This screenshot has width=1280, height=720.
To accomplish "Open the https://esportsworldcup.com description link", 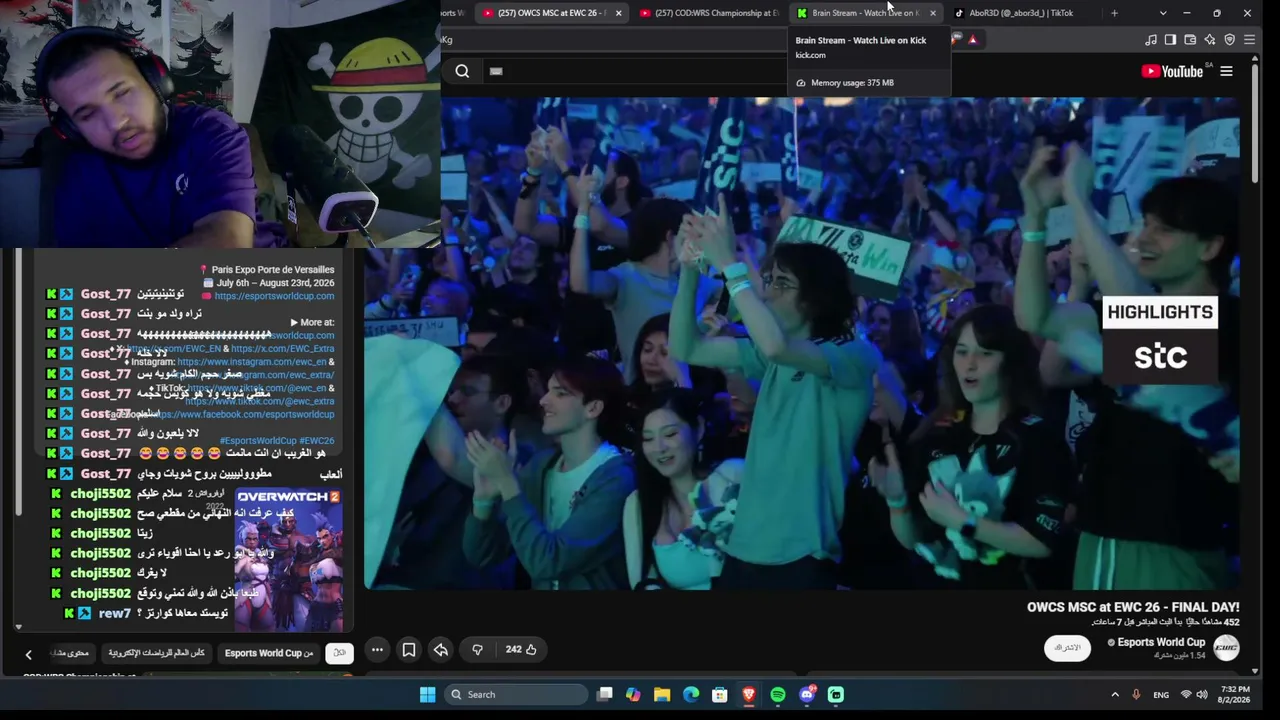I will 274,296.
